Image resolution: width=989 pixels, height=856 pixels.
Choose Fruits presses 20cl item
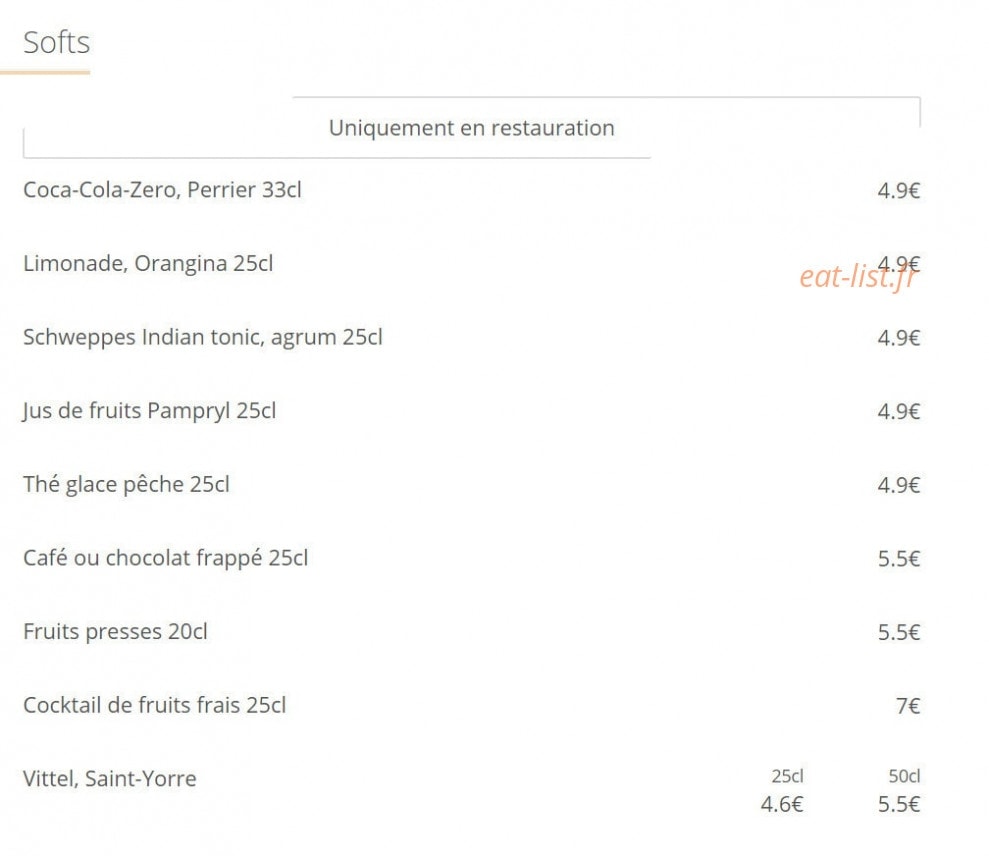(115, 631)
